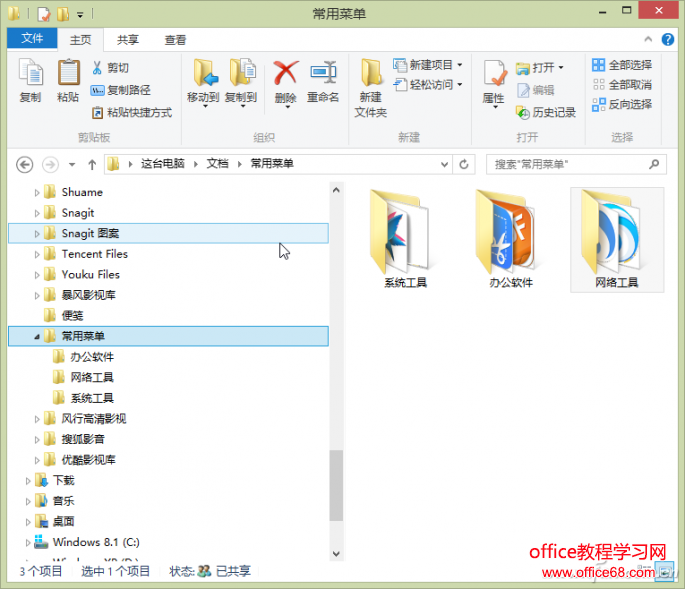Viewport: 685px width, 589px height.
Task: Click 这台电脑 in the address path
Action: click(x=163, y=164)
